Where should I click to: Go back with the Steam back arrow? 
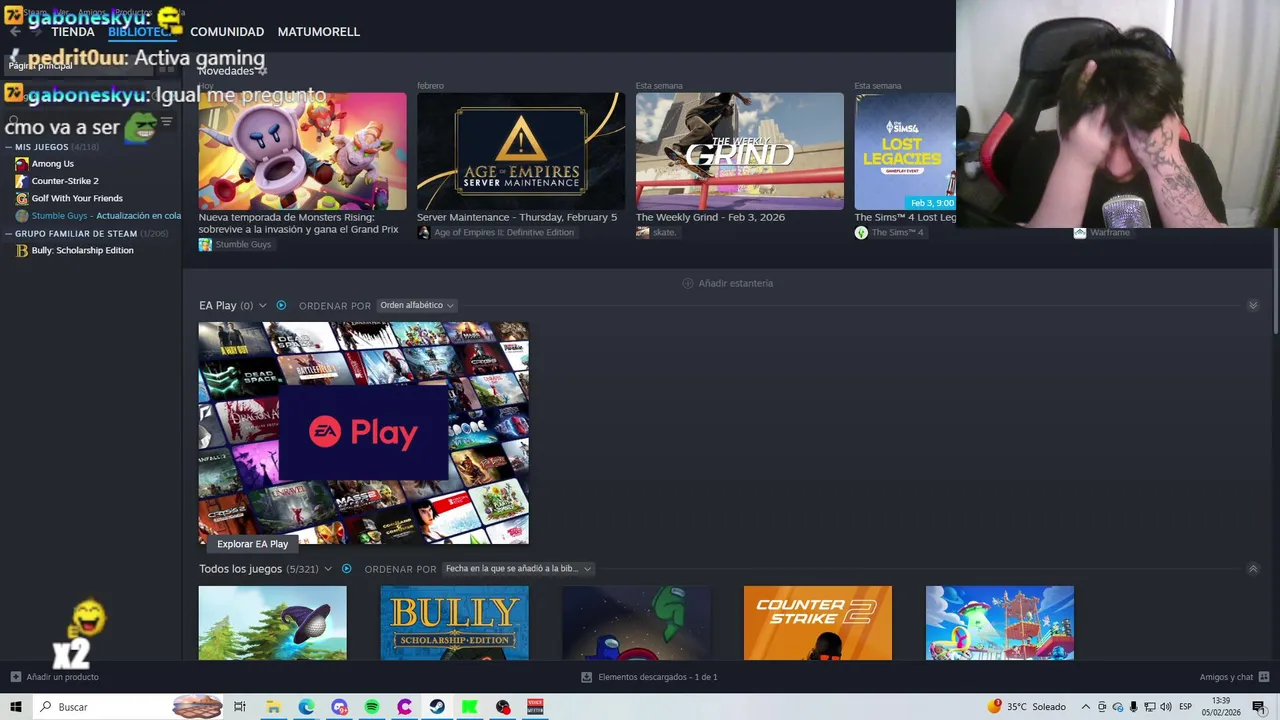pos(14,32)
